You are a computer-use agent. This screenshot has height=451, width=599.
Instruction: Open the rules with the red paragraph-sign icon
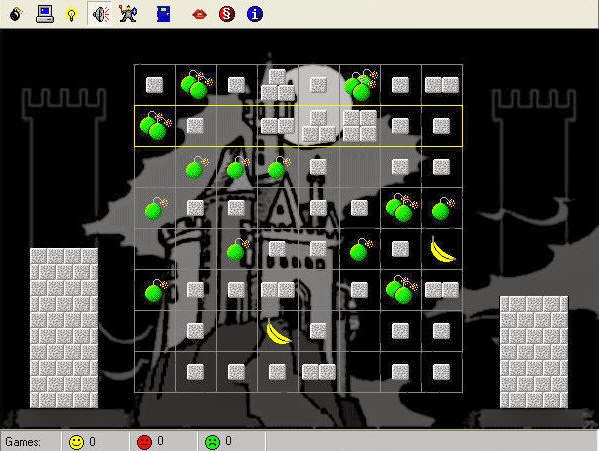[227, 14]
